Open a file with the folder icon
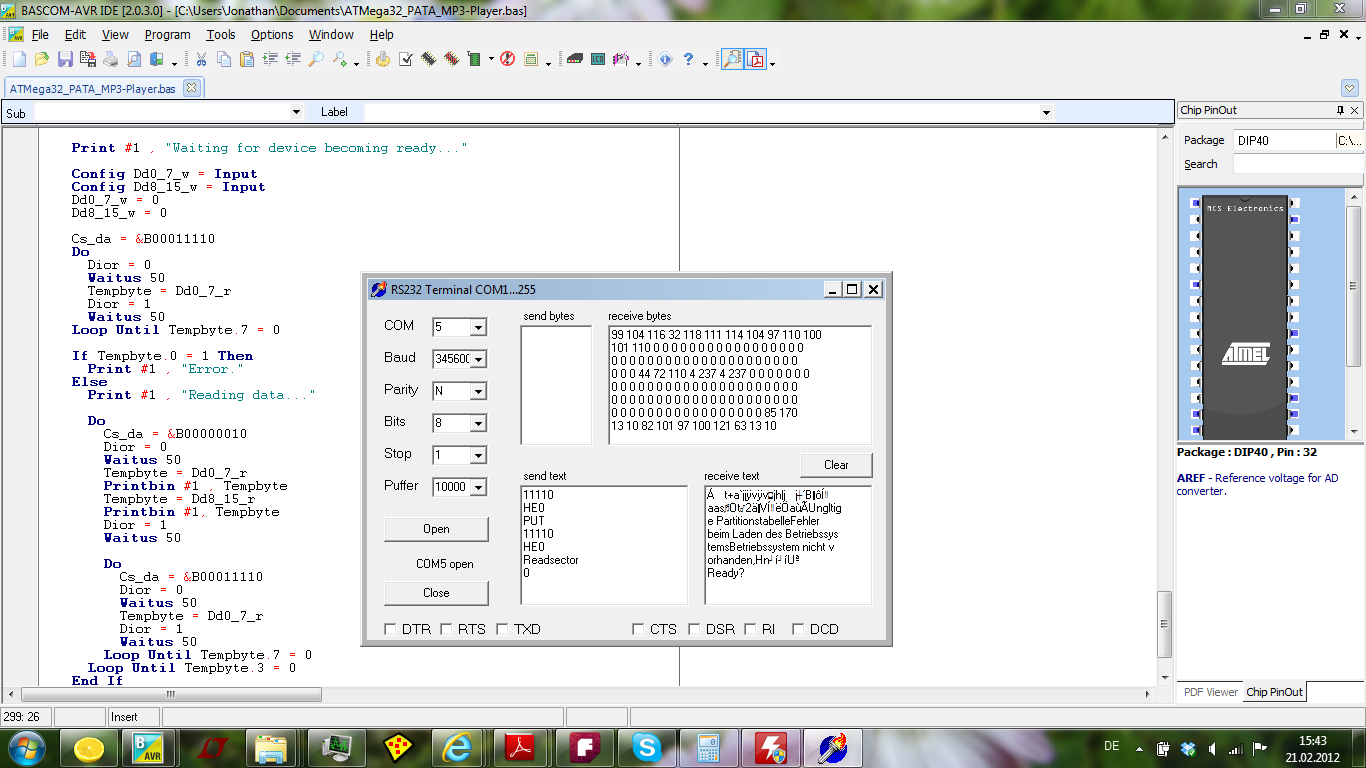Viewport: 1366px width, 768px height. click(x=41, y=60)
